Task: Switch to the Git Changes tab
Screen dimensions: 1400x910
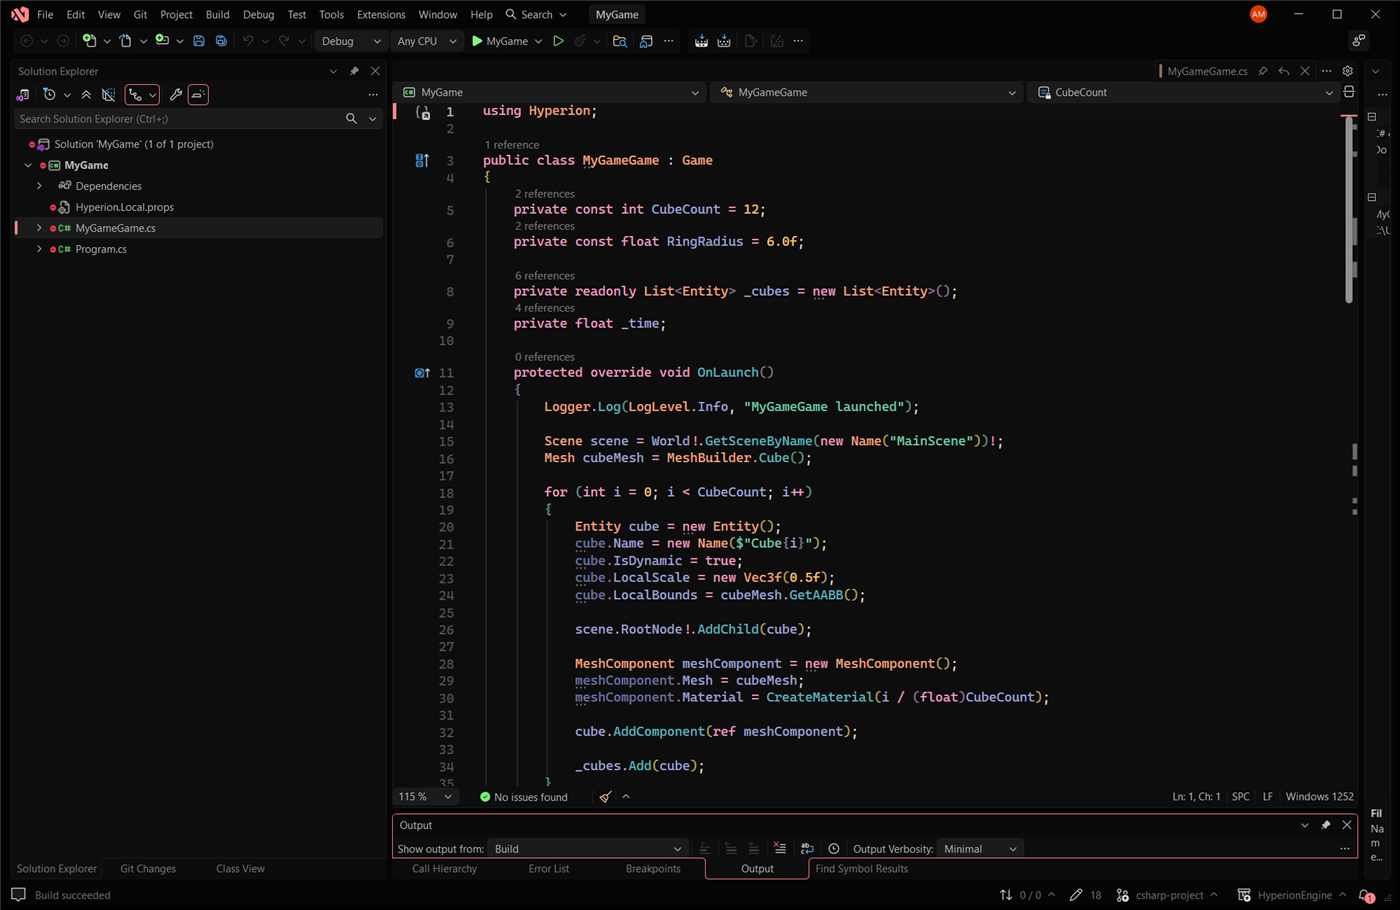Action: pos(148,868)
